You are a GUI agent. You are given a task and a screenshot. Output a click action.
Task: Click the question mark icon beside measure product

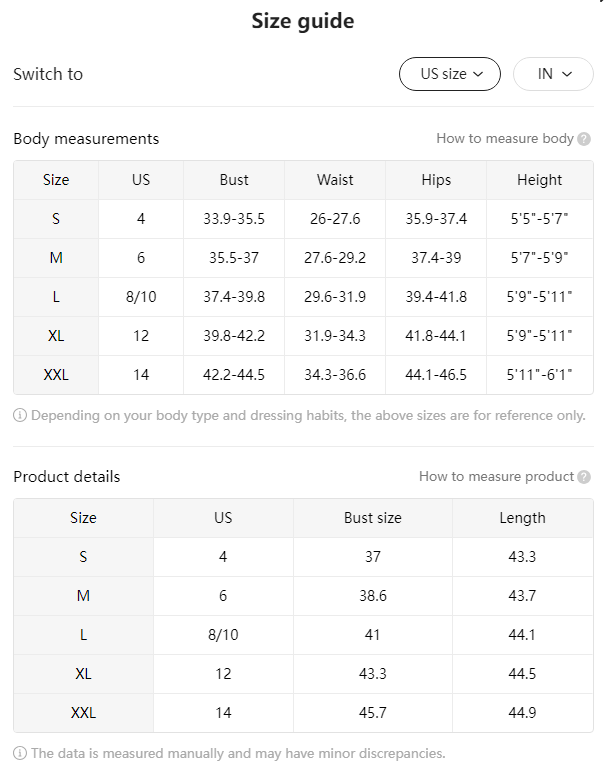point(584,477)
